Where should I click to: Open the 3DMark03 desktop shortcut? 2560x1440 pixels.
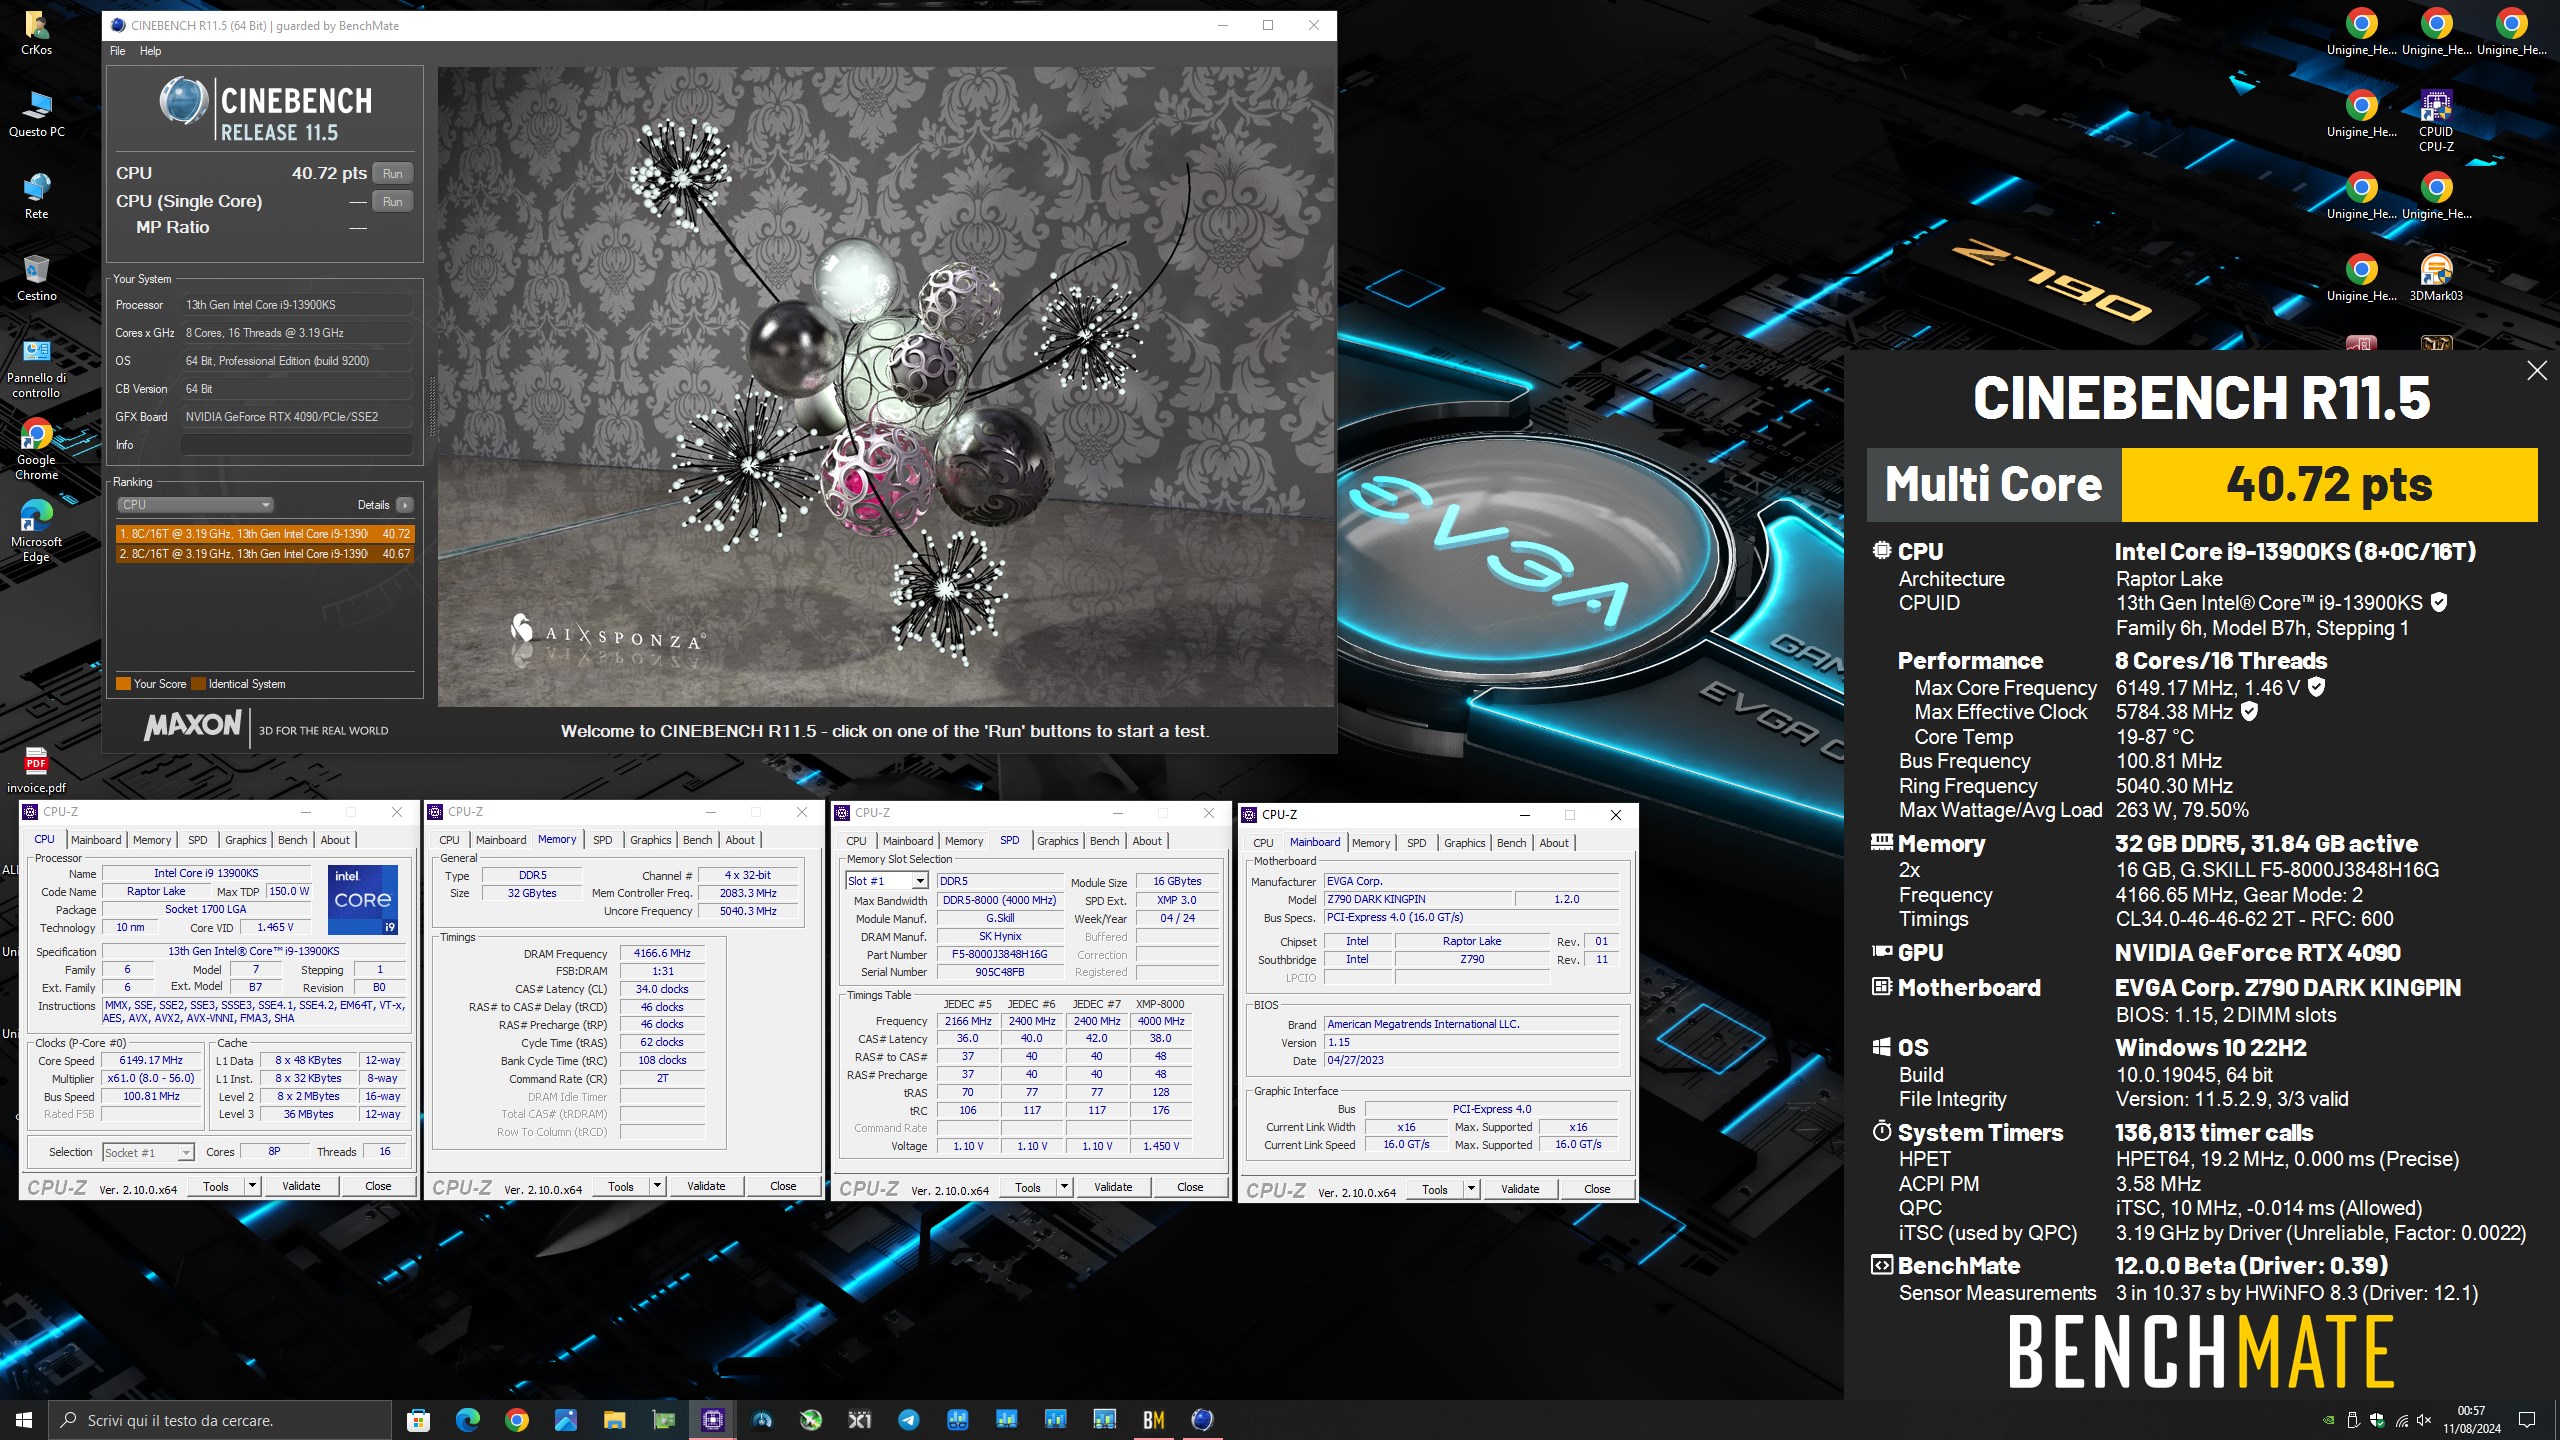2435,278
